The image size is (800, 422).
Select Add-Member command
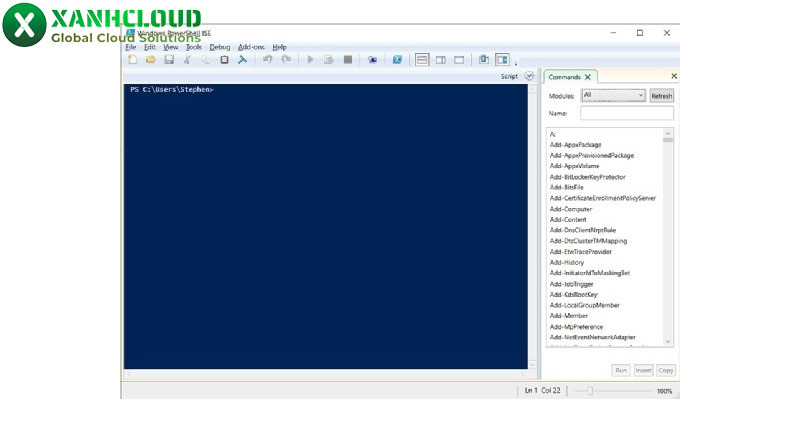click(x=569, y=316)
